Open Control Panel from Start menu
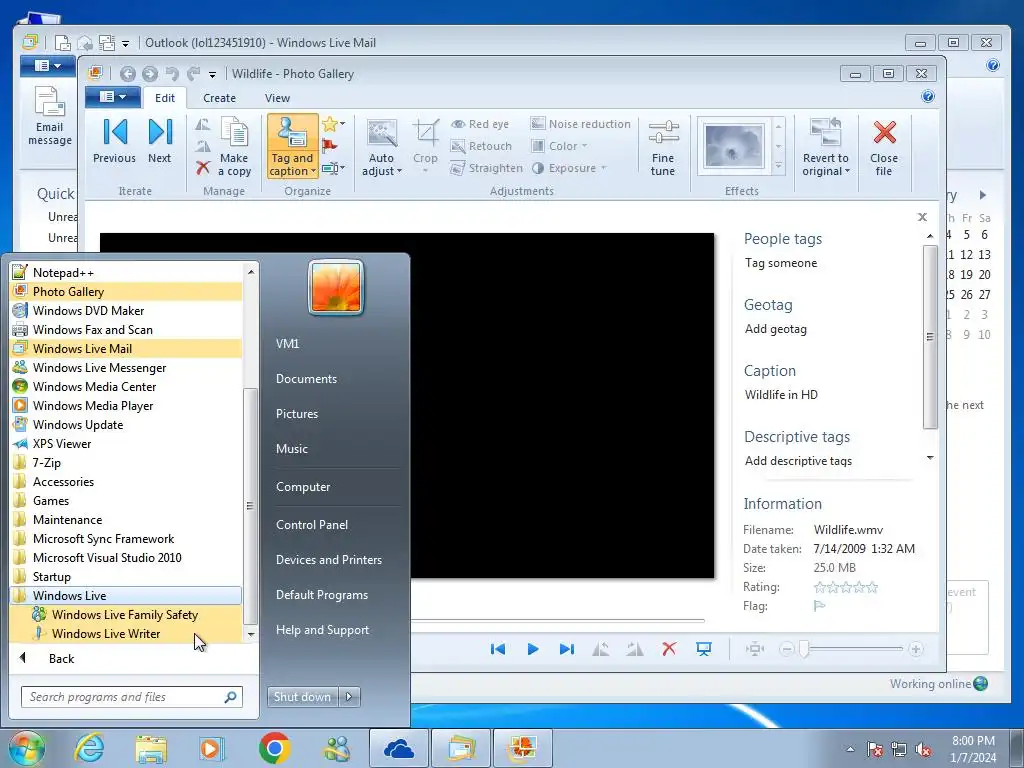 (x=312, y=524)
